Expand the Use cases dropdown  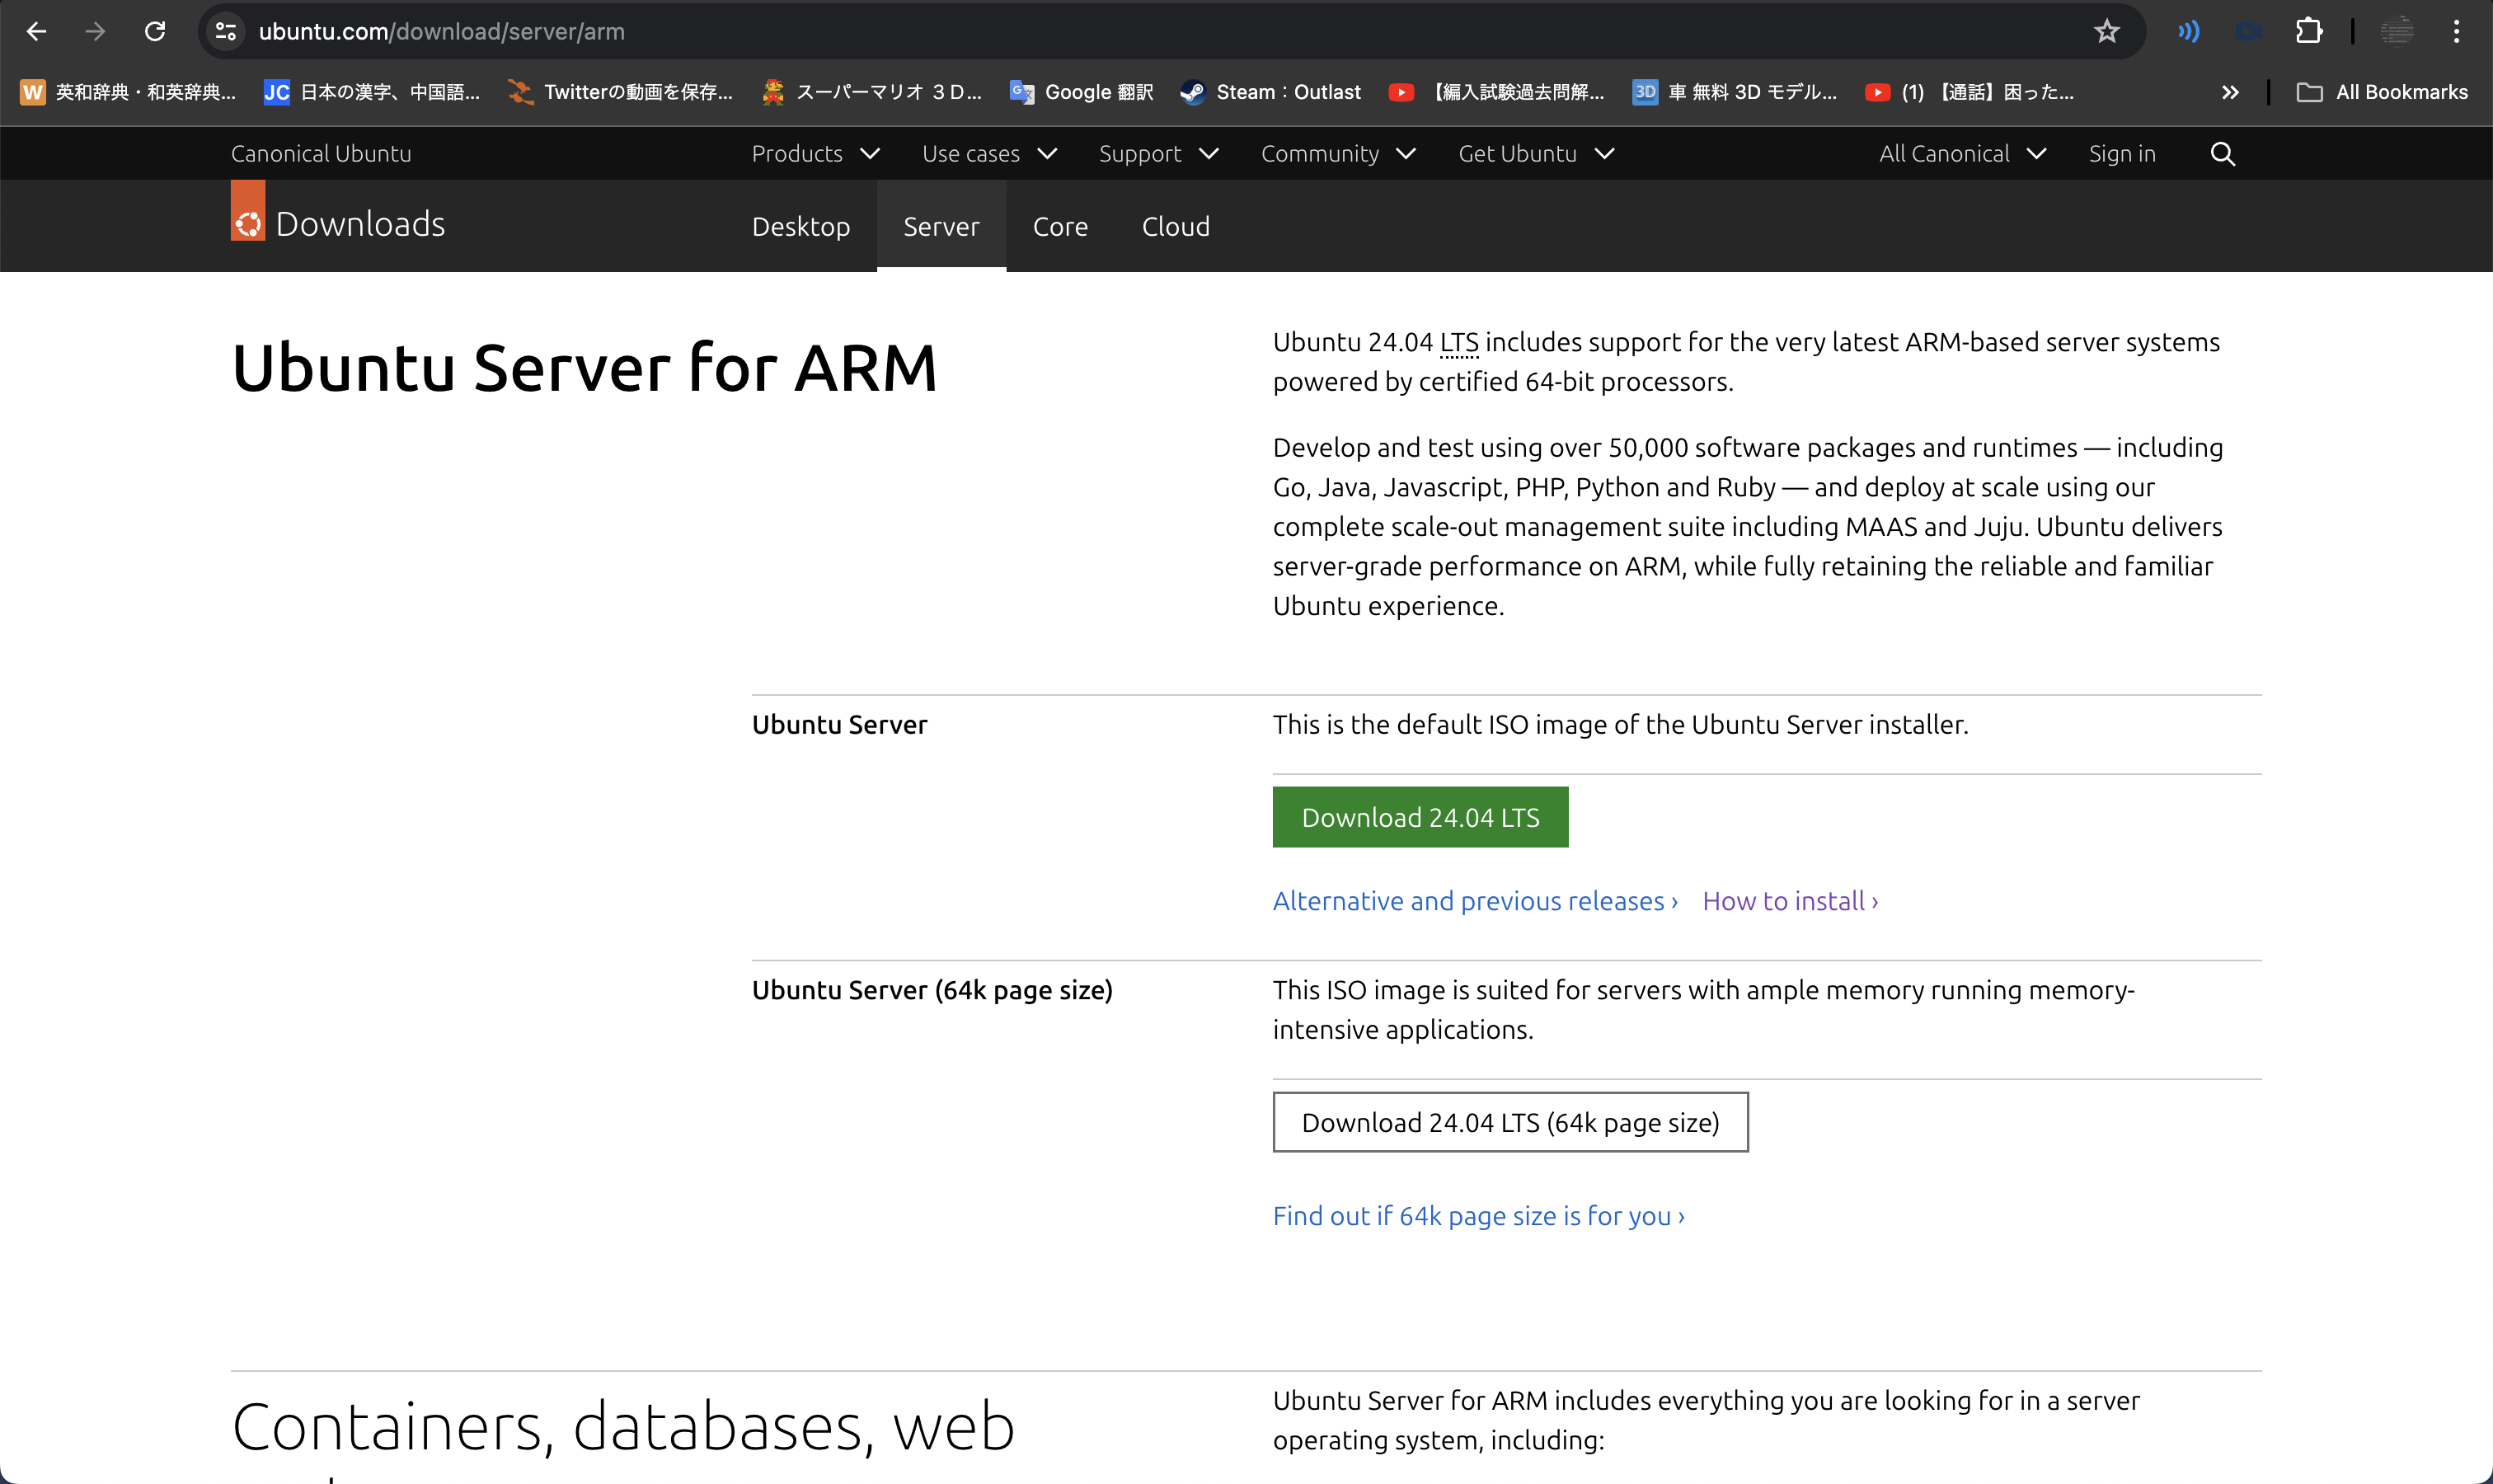pos(988,154)
